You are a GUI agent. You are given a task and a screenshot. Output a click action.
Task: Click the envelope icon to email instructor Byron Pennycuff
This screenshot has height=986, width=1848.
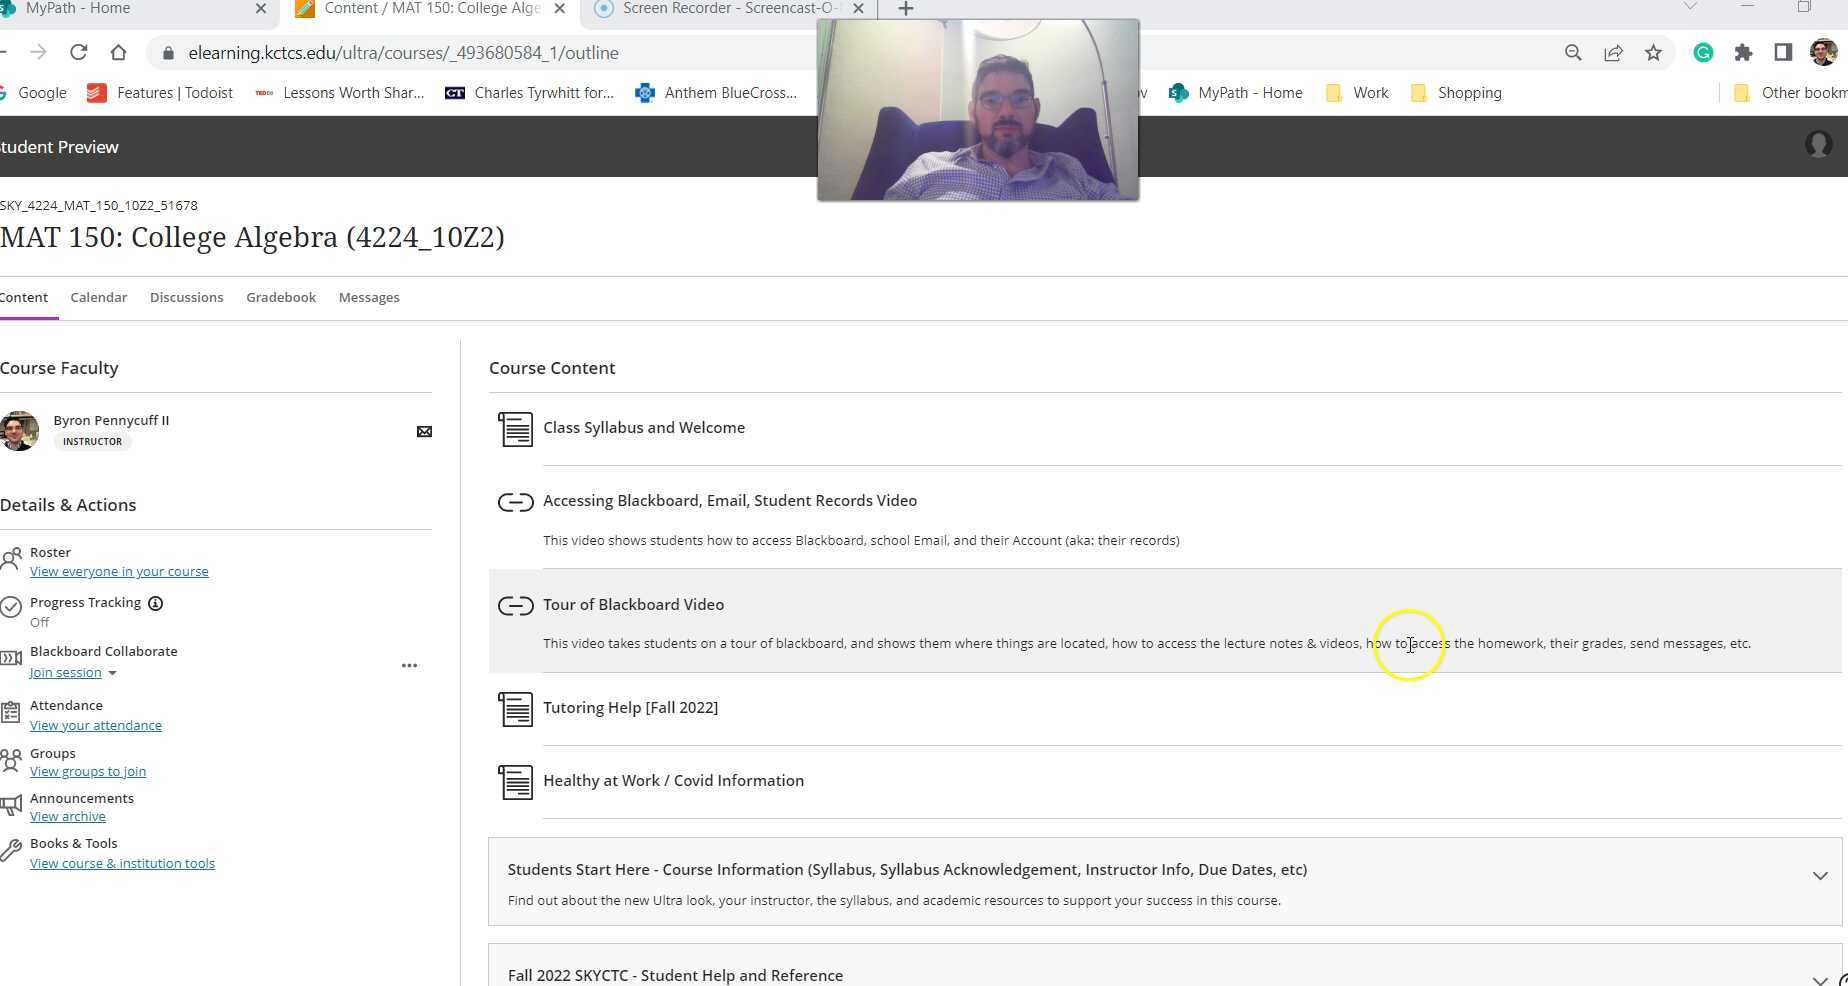click(x=424, y=430)
